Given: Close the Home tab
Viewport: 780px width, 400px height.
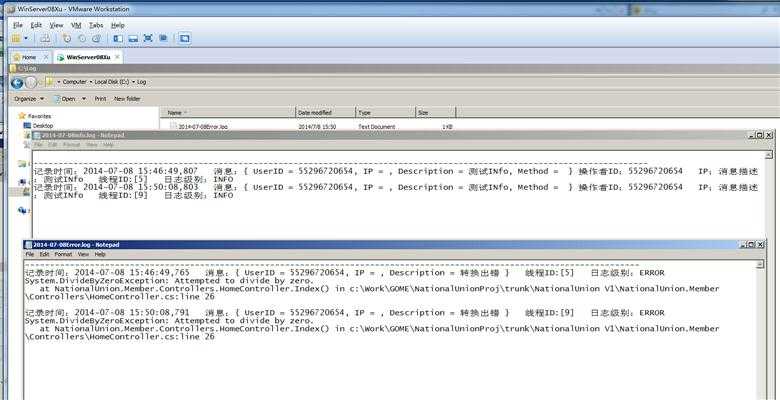Looking at the screenshot, I should [46, 57].
